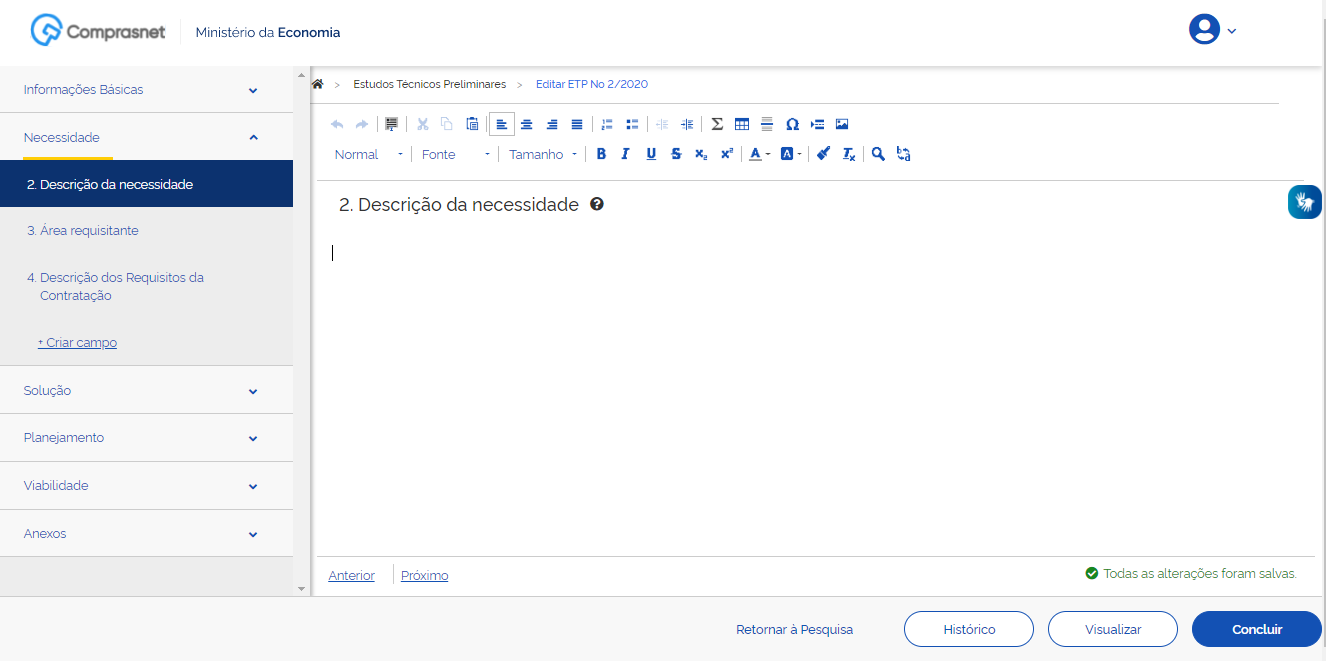Image resolution: width=1326 pixels, height=661 pixels.
Task: Open the find magnifier tool
Action: tap(878, 154)
